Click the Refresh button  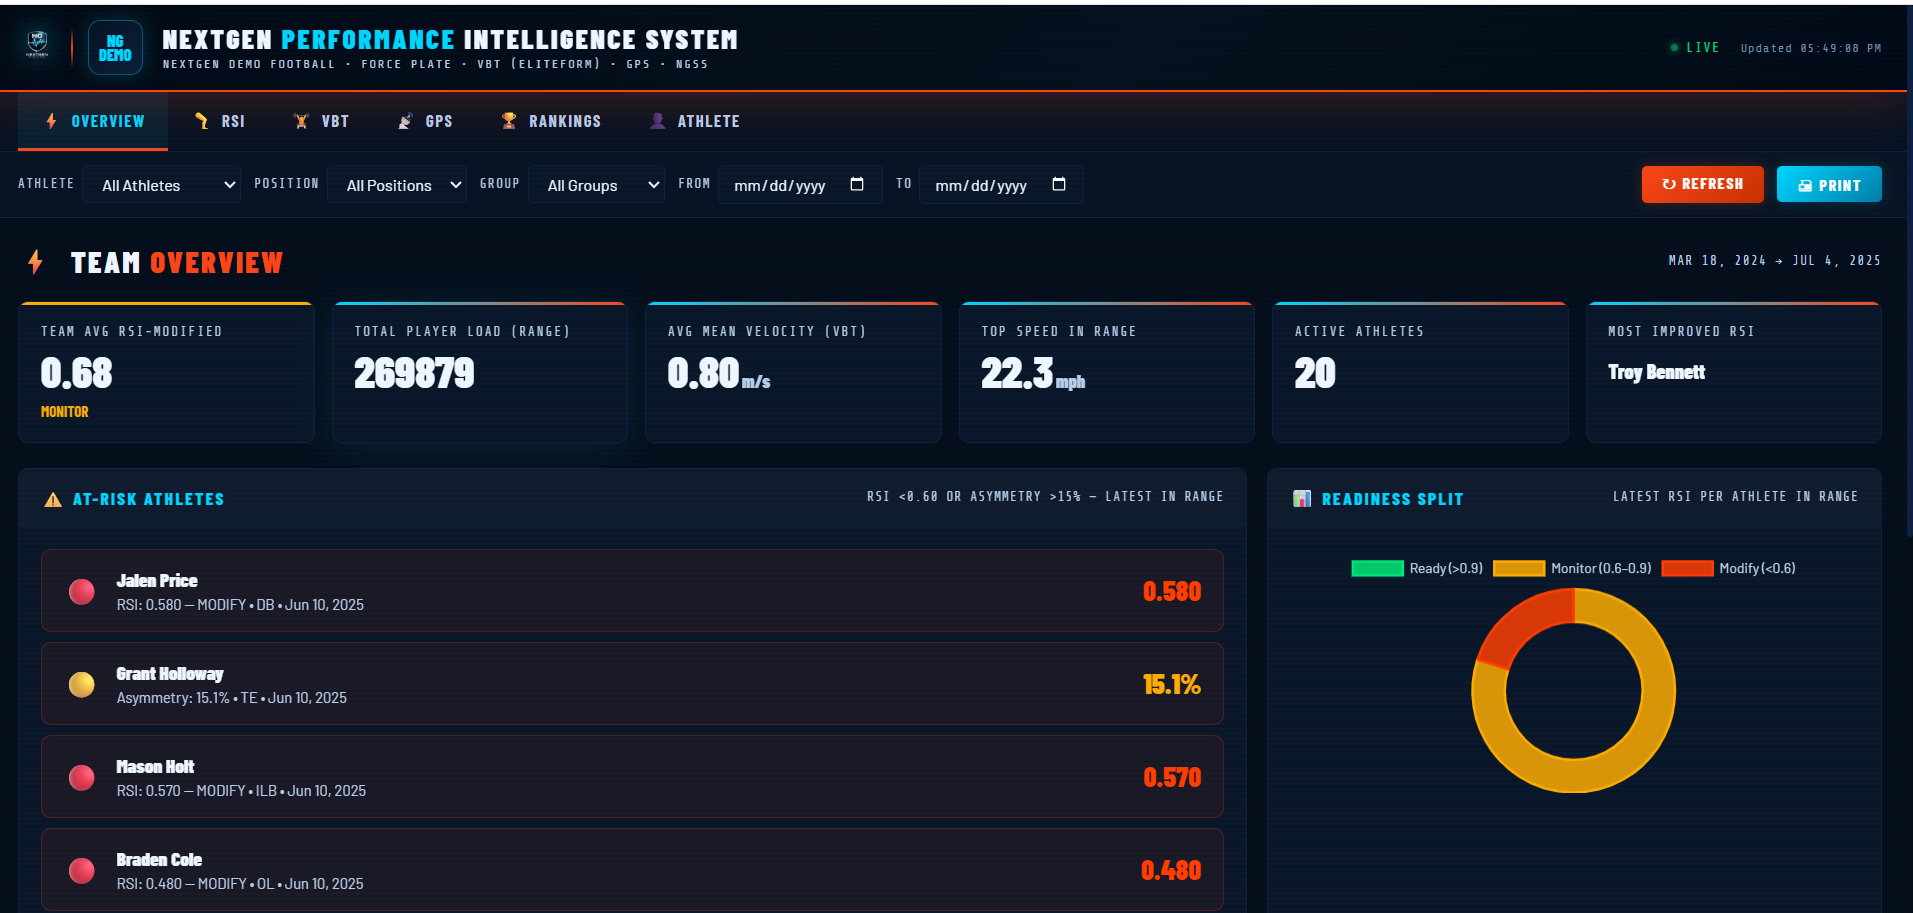pyautogui.click(x=1702, y=184)
